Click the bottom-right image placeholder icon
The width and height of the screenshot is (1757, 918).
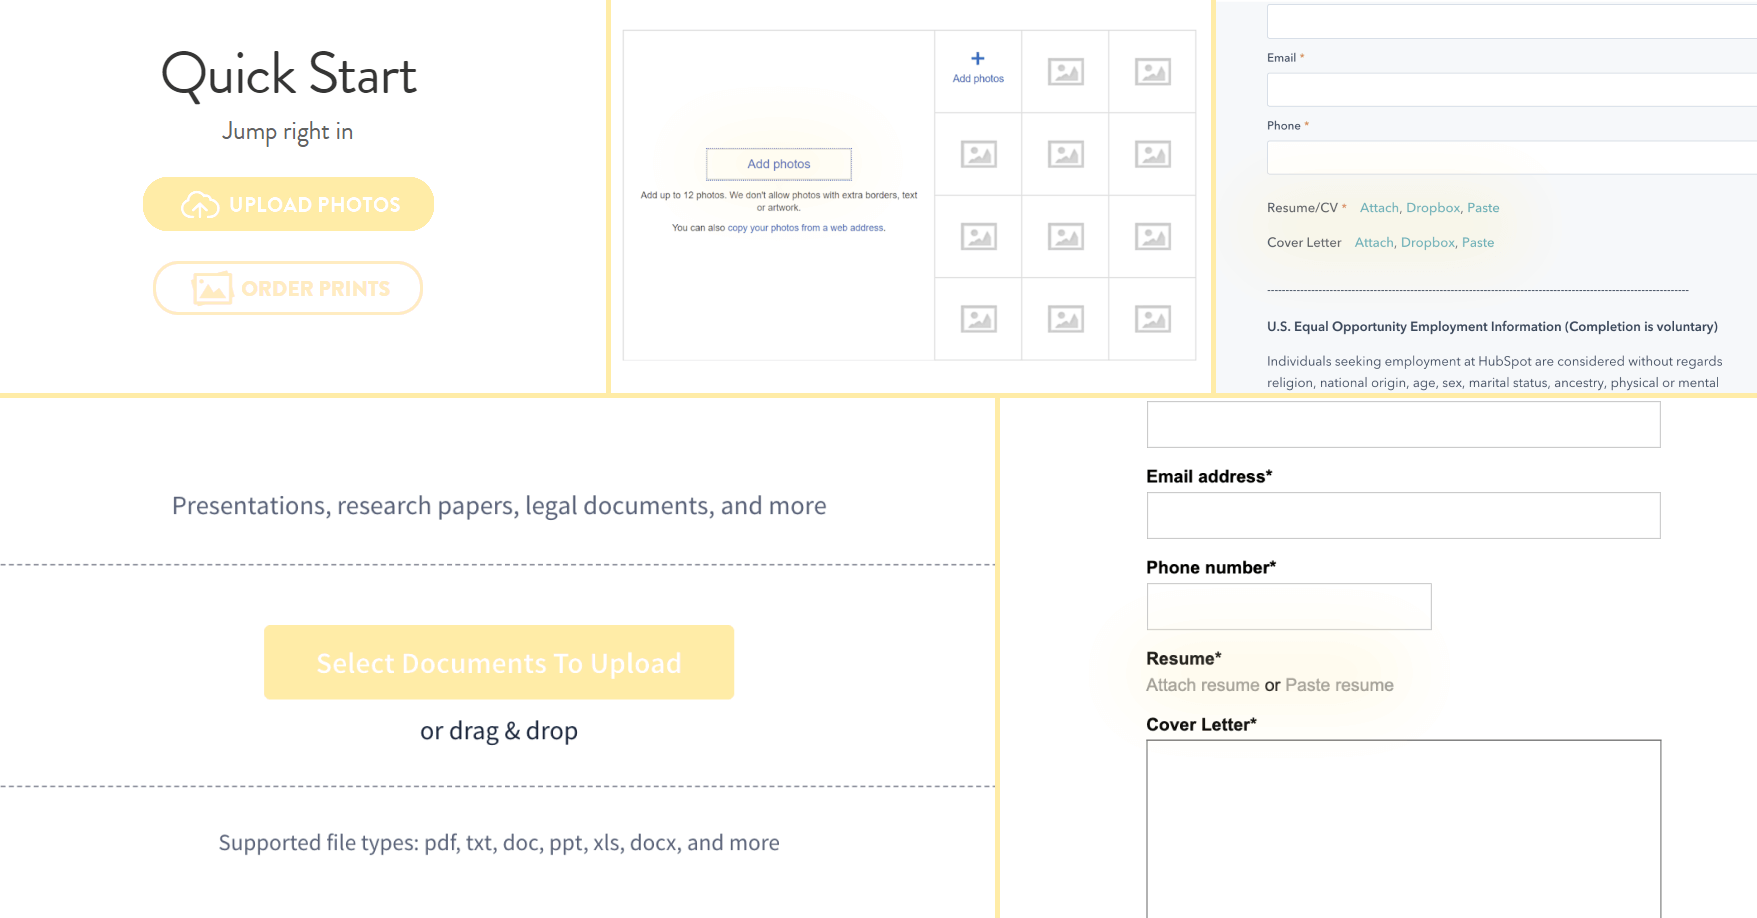[x=1152, y=318]
